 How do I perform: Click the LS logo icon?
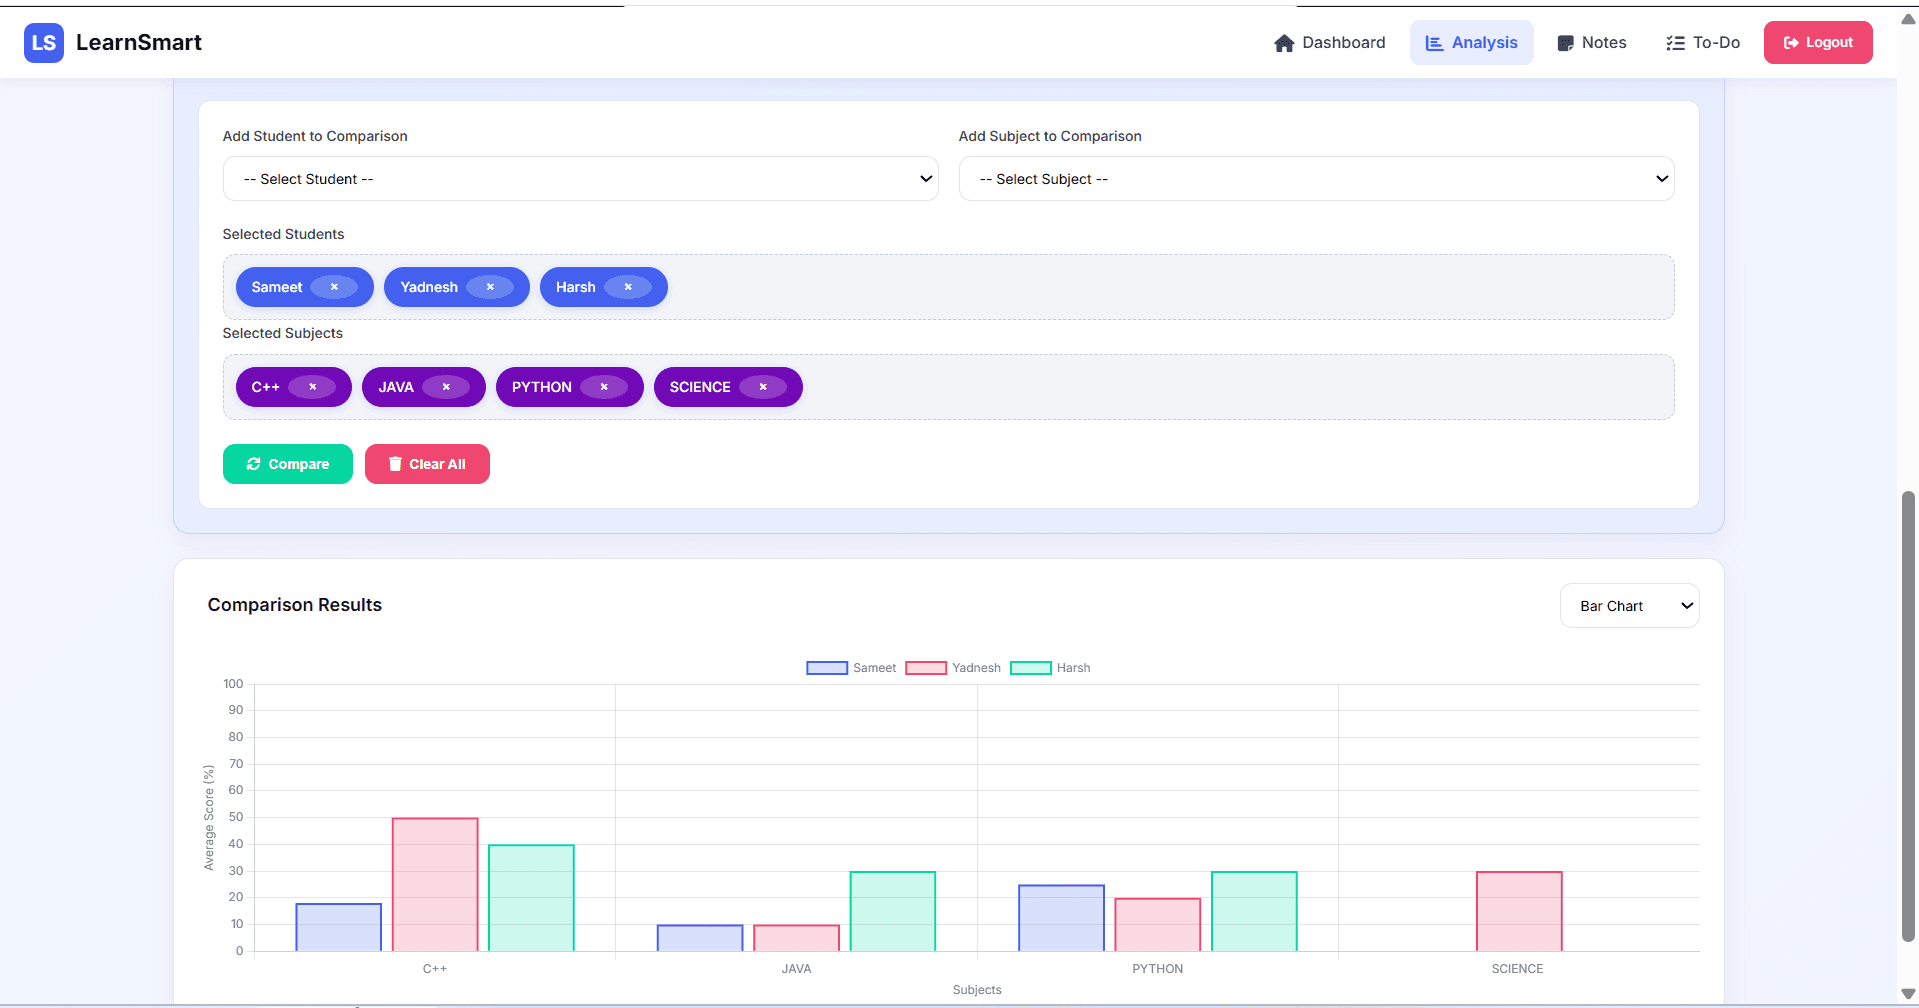click(44, 43)
